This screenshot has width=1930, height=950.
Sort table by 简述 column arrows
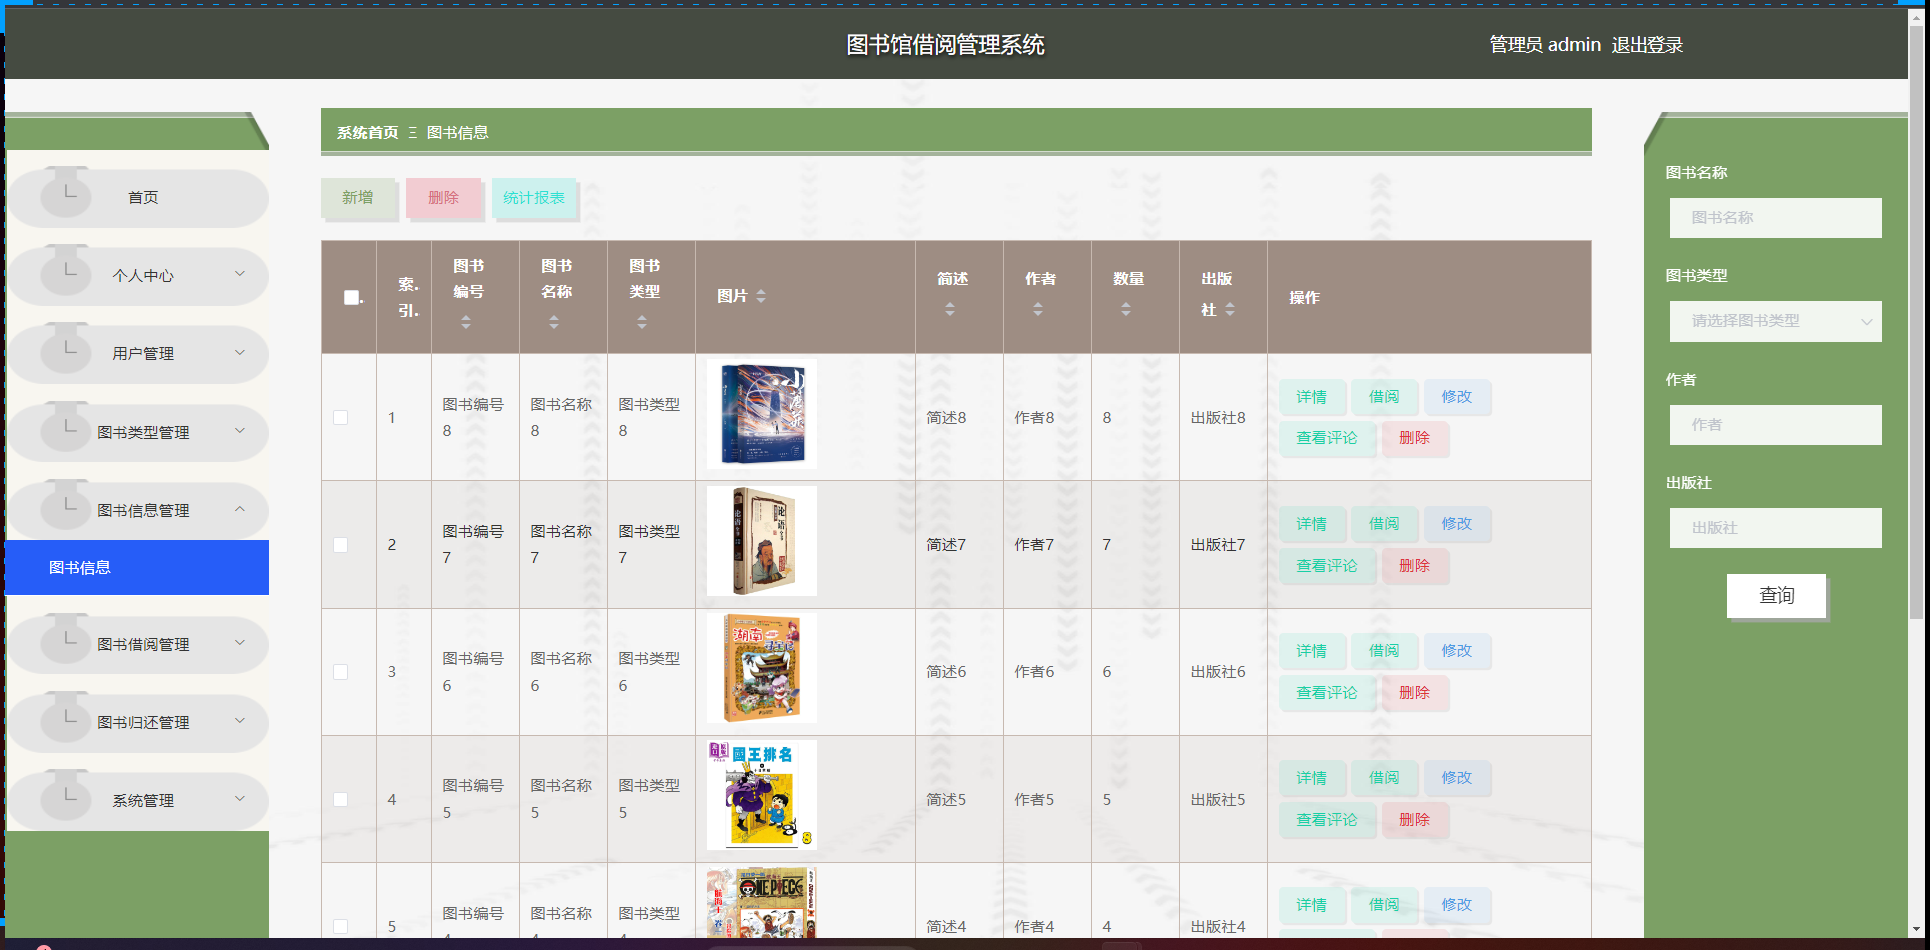(x=950, y=309)
